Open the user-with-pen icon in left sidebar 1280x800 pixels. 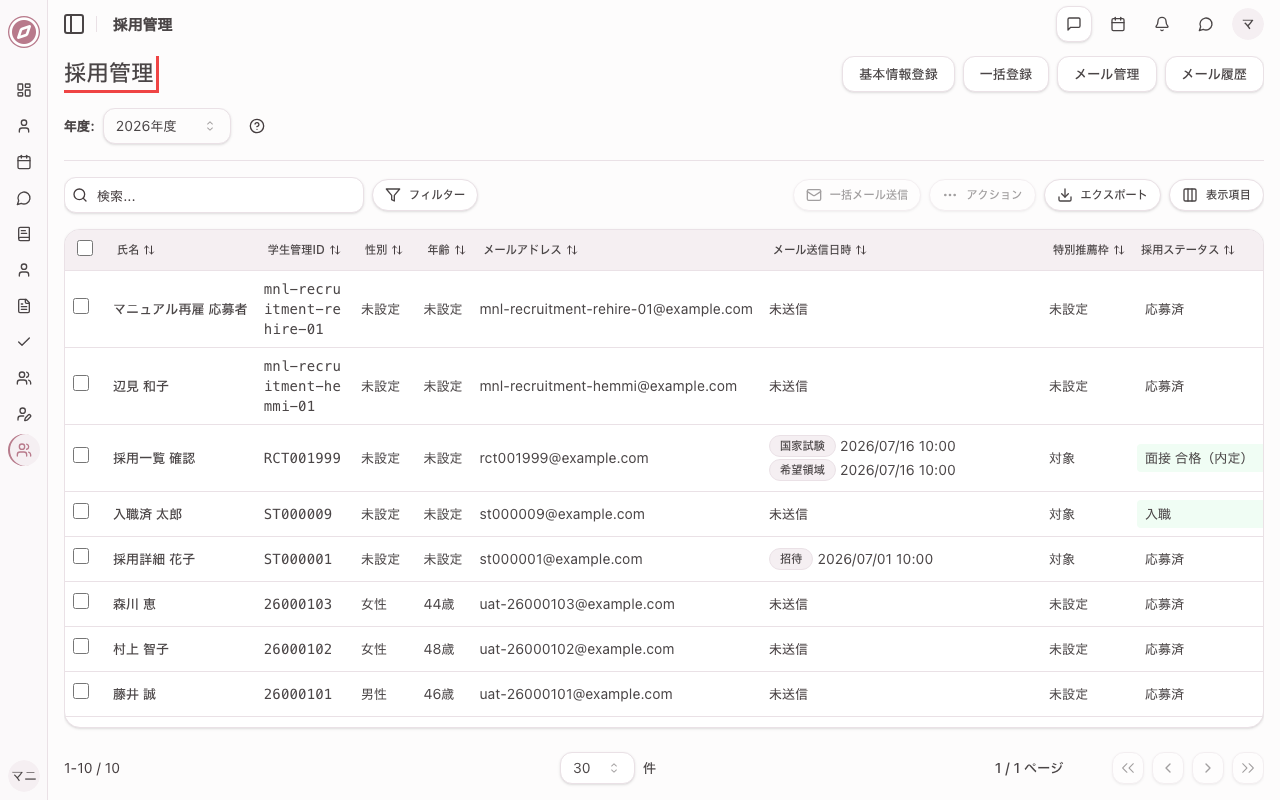[x=24, y=414]
